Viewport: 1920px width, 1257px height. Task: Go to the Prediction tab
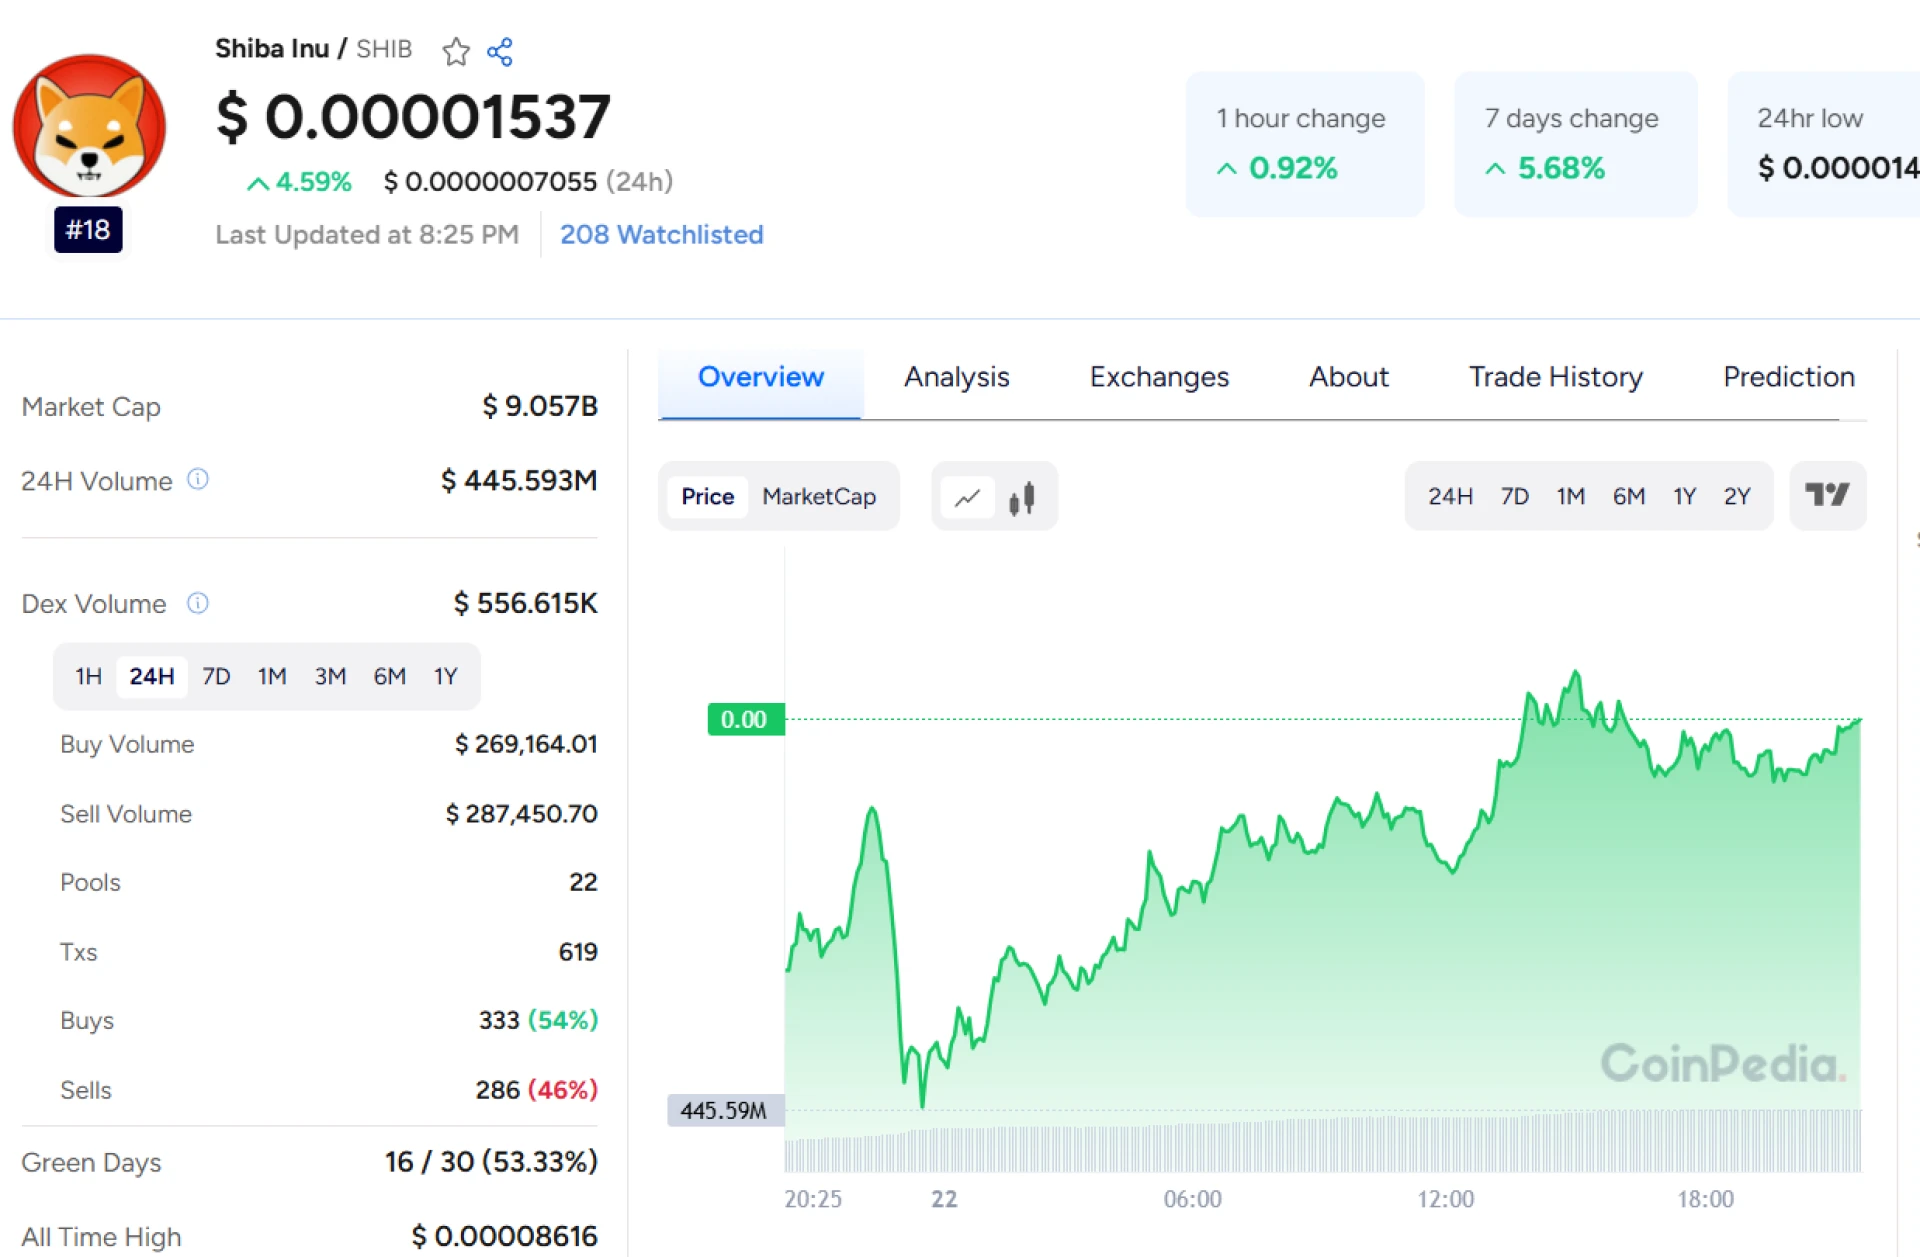coord(1788,377)
